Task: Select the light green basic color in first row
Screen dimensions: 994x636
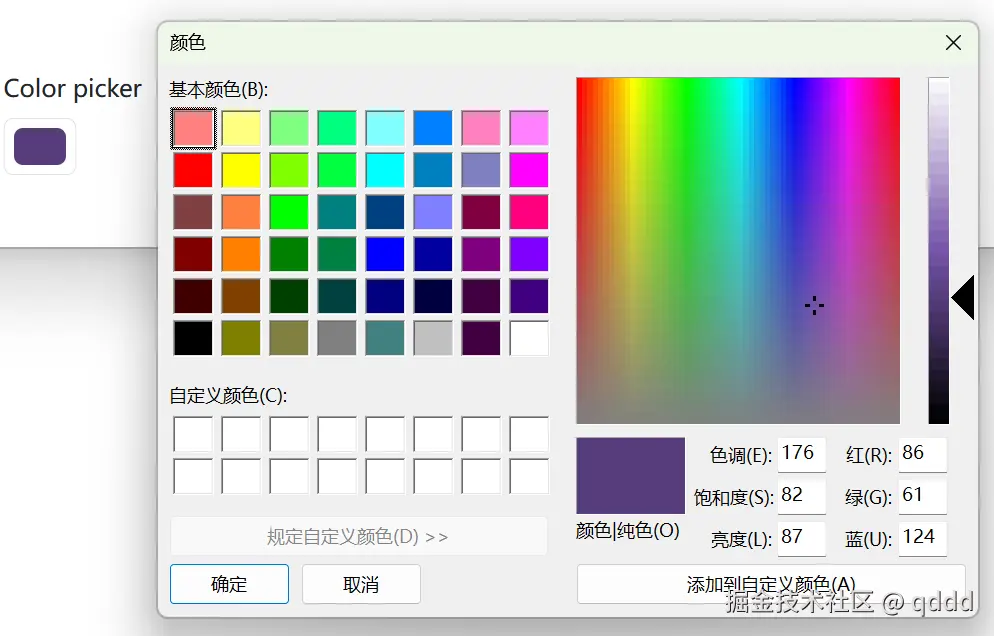Action: 289,128
